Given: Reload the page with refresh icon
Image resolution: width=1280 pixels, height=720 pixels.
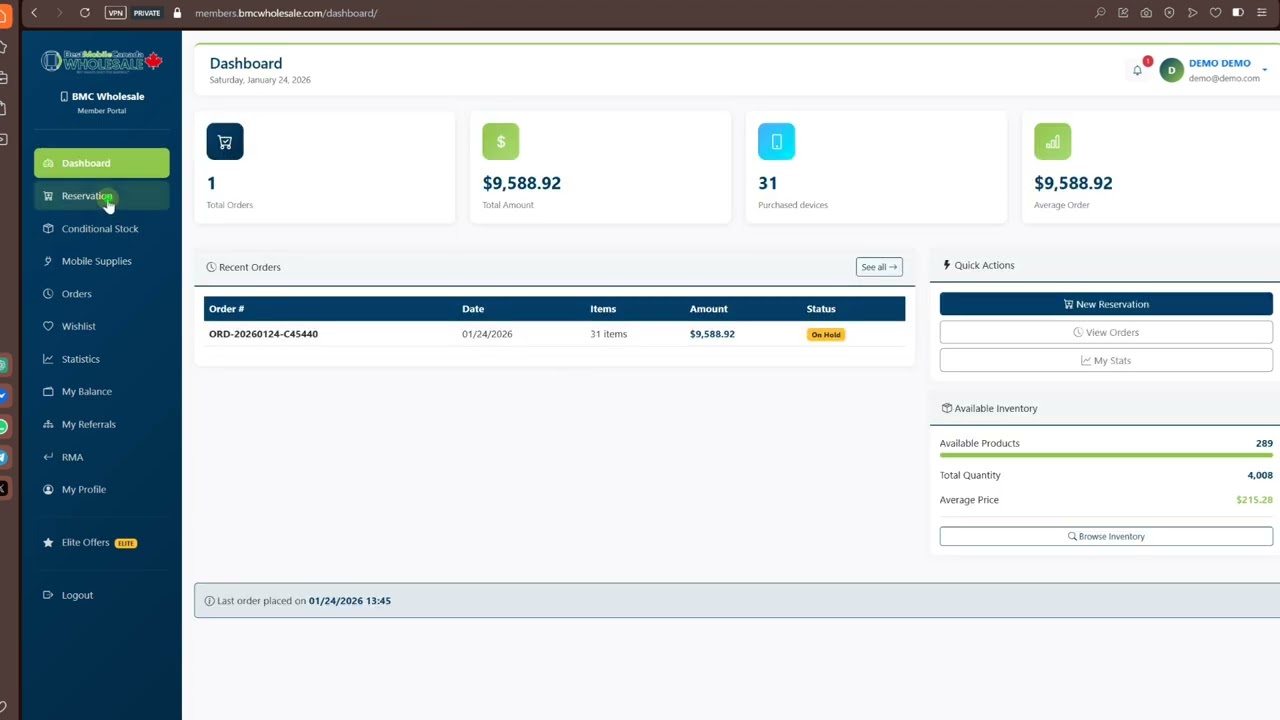Looking at the screenshot, I should pyautogui.click(x=84, y=13).
